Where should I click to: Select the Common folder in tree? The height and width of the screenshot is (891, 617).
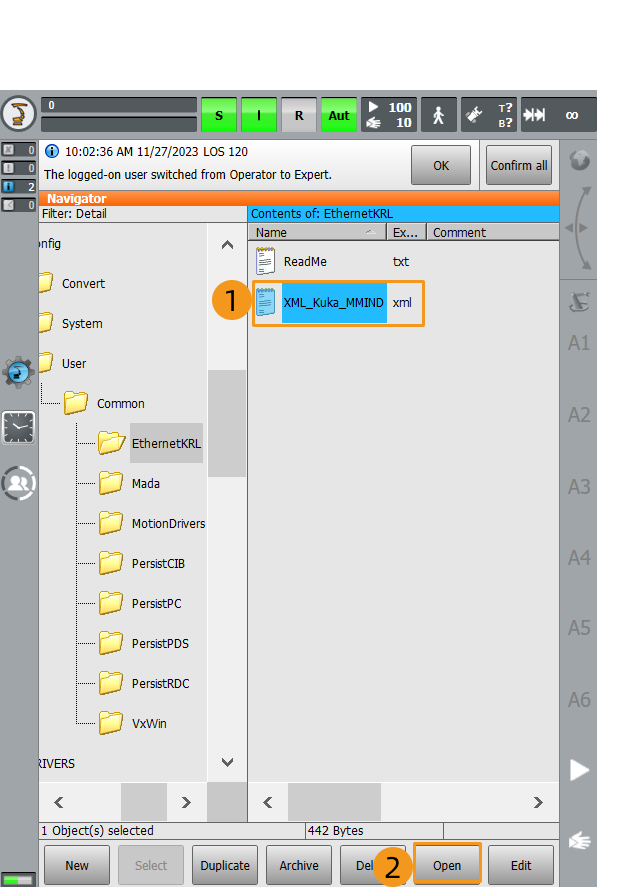click(x=120, y=403)
